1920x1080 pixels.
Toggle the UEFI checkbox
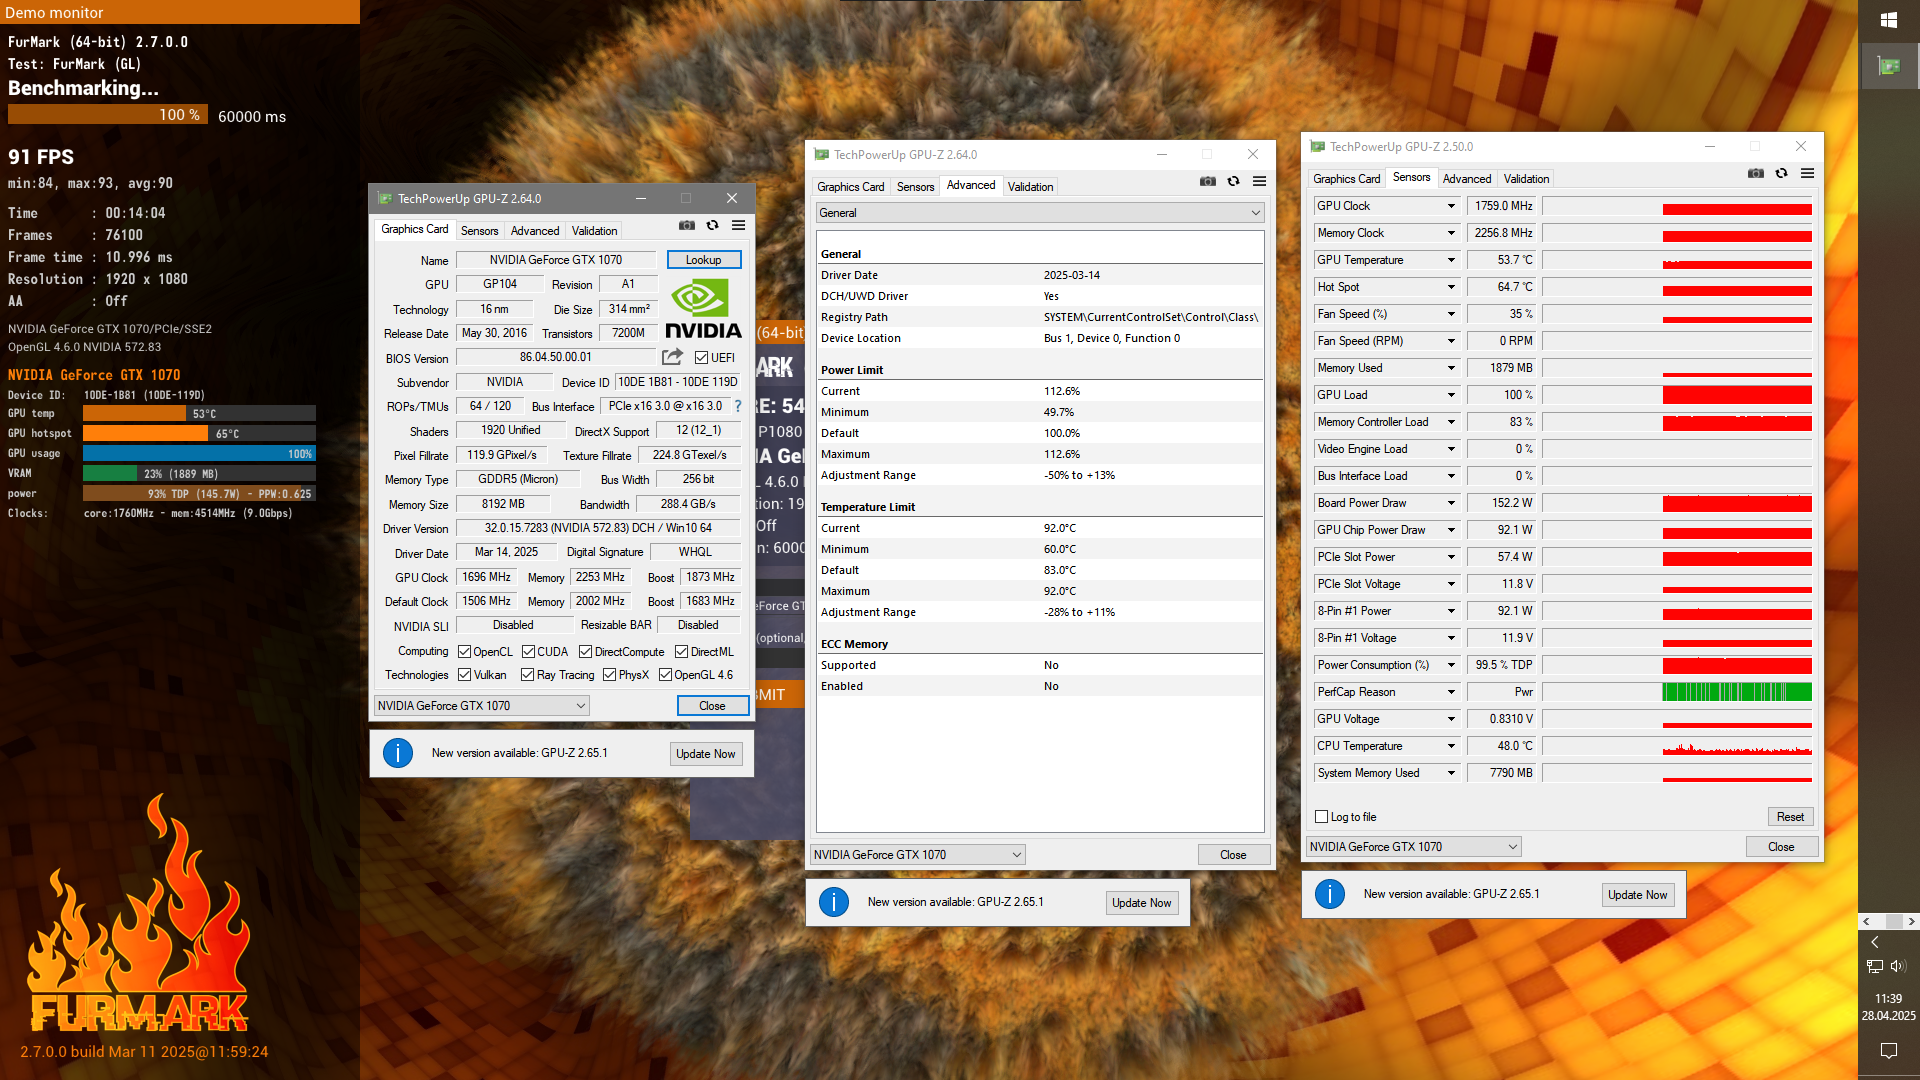[701, 358]
